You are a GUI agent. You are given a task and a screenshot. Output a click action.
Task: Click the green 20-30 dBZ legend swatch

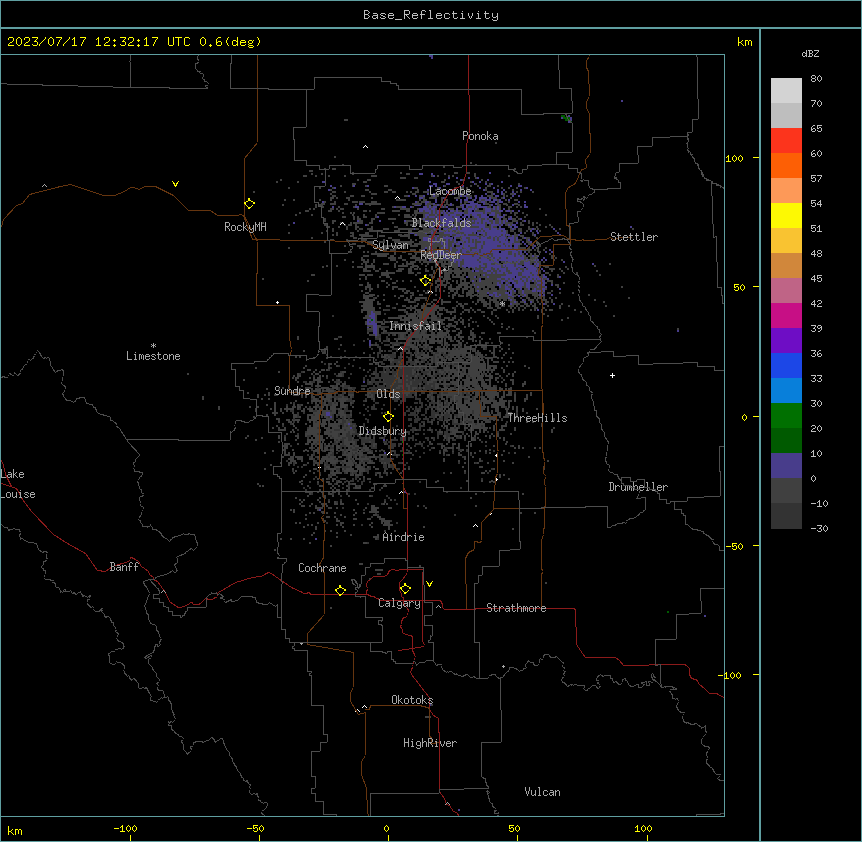click(x=786, y=416)
